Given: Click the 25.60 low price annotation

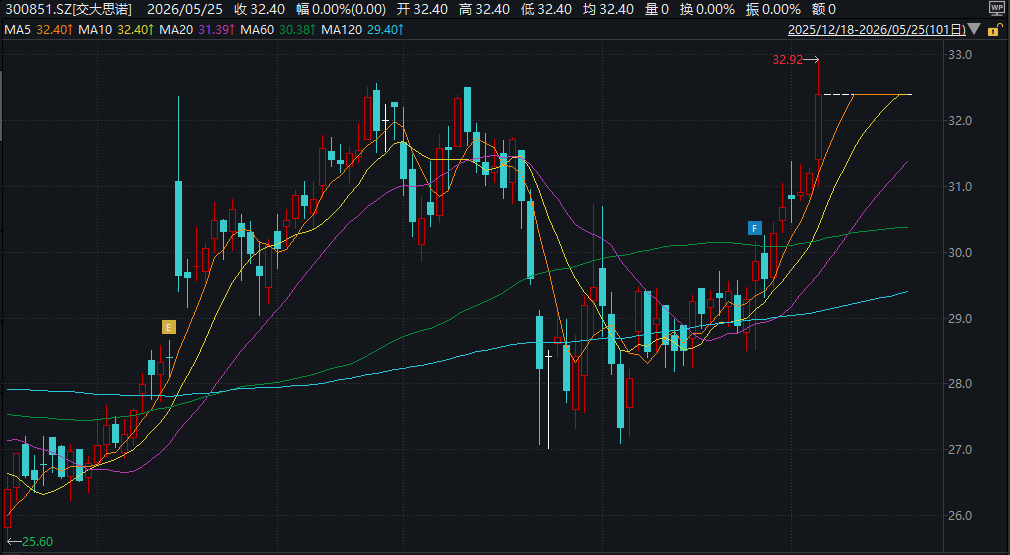Looking at the screenshot, I should pyautogui.click(x=37, y=541).
